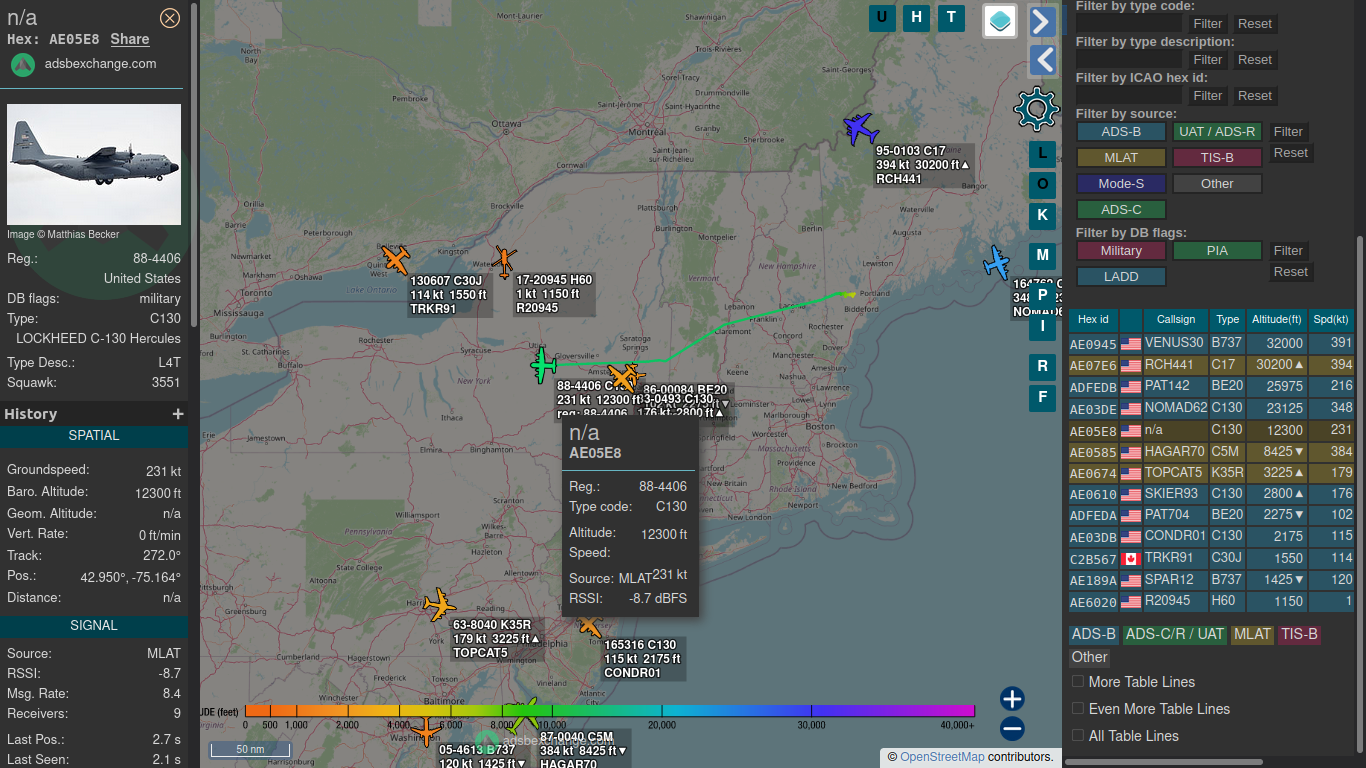Click the altitude color scale bar

click(609, 711)
